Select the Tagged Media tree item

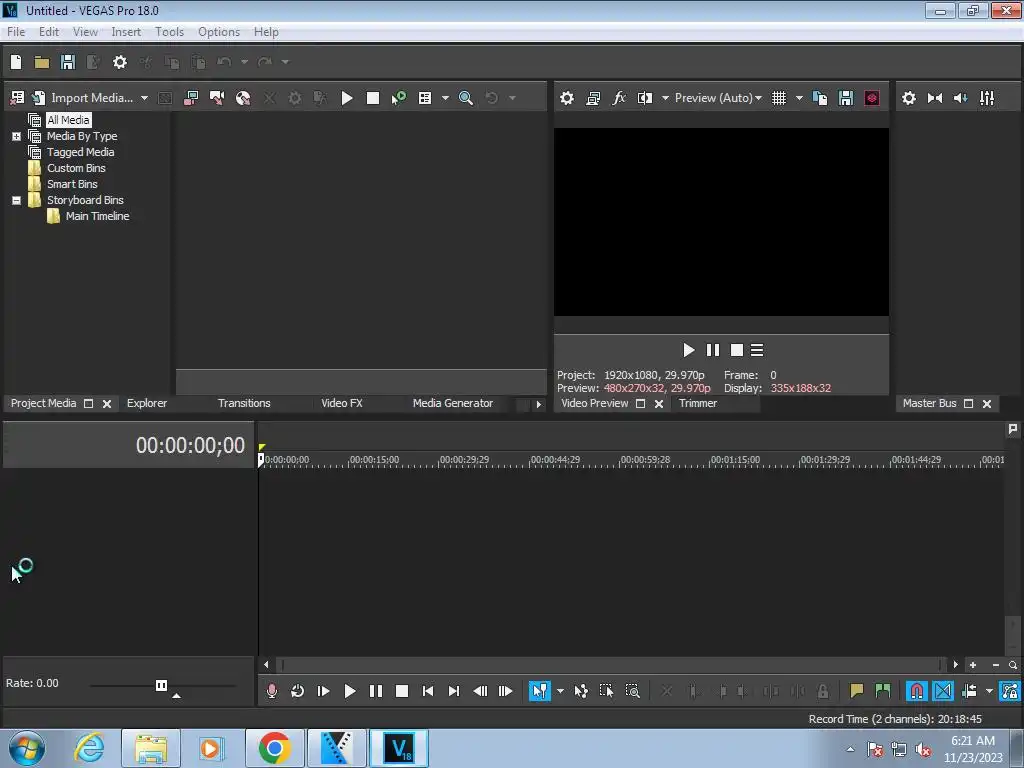(x=80, y=152)
